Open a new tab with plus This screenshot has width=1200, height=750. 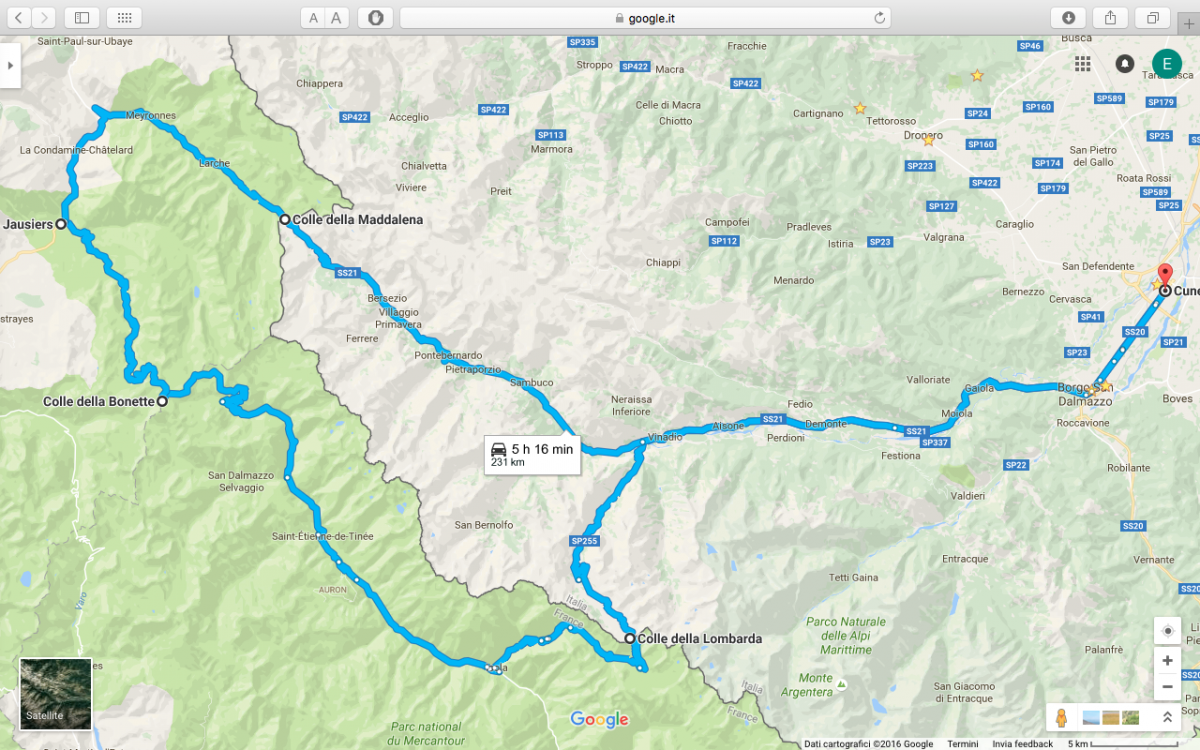click(1188, 23)
